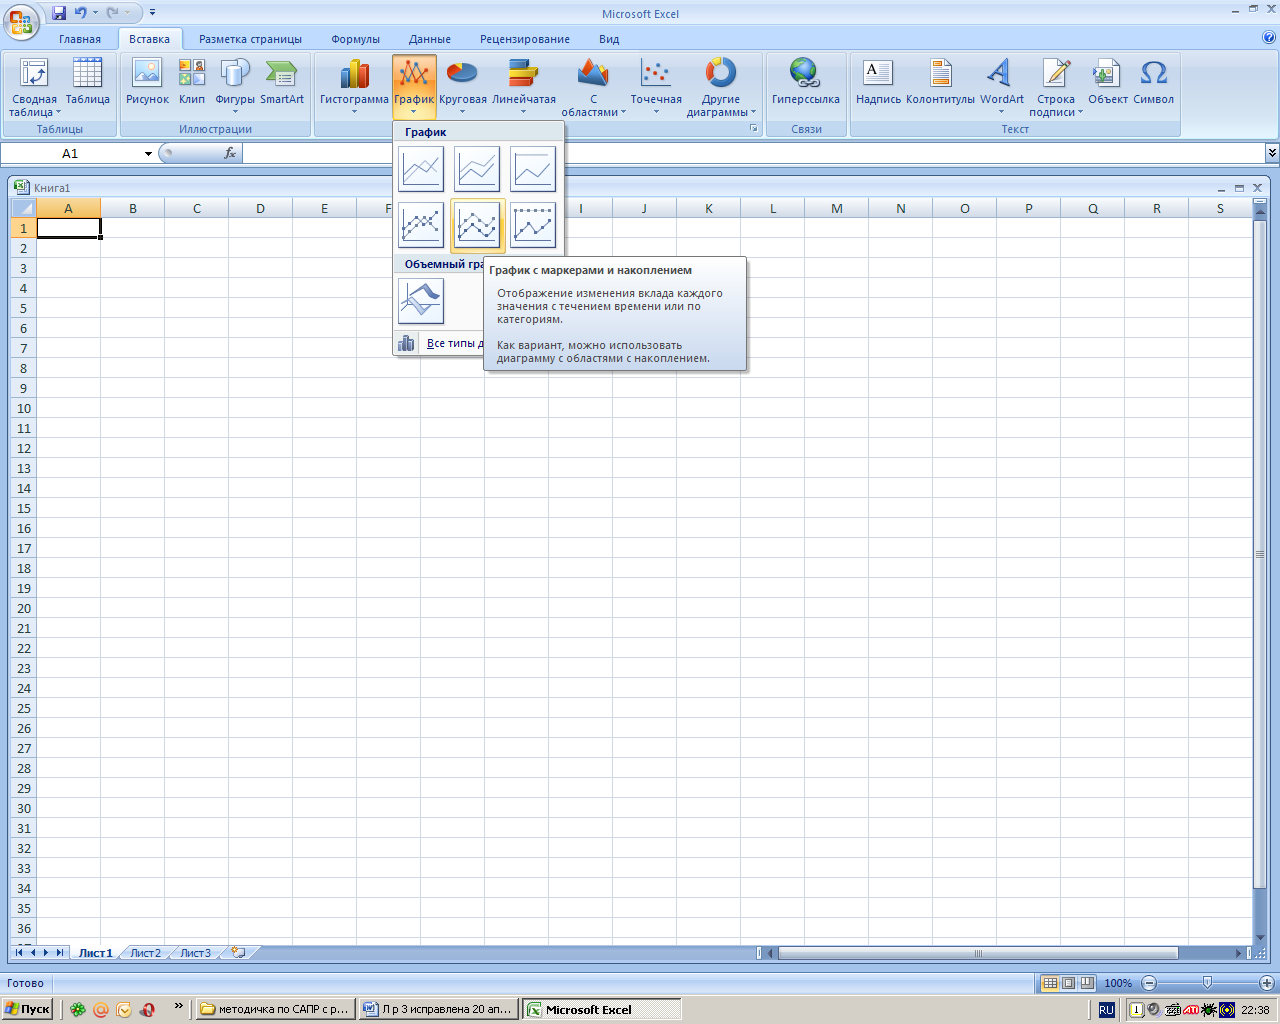Select row 15 header

point(24,508)
